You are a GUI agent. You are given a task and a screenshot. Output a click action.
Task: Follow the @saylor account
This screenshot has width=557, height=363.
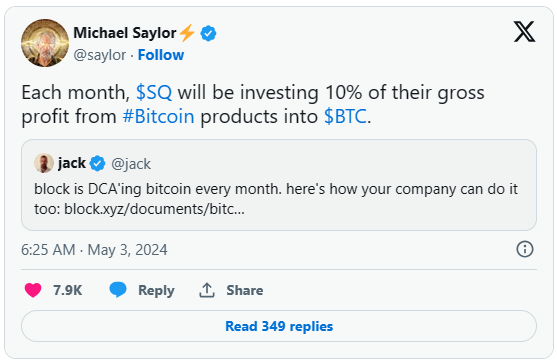click(x=161, y=55)
